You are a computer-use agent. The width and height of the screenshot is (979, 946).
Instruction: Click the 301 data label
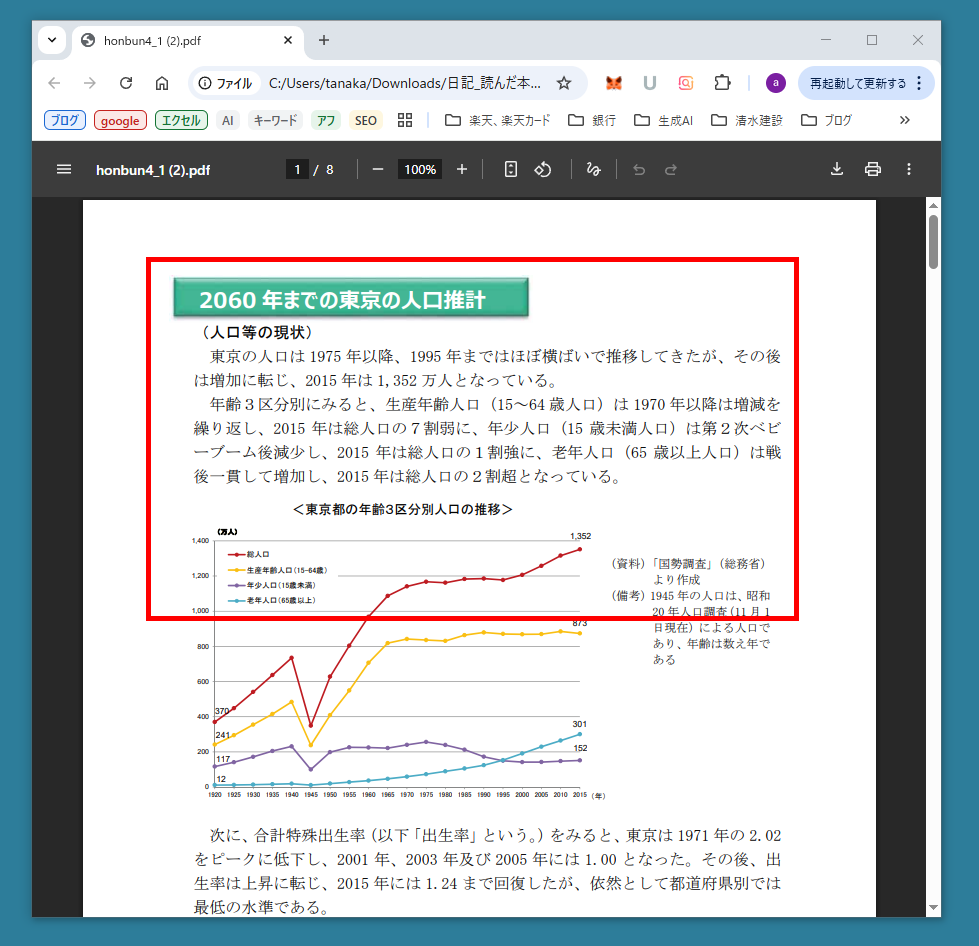579,724
